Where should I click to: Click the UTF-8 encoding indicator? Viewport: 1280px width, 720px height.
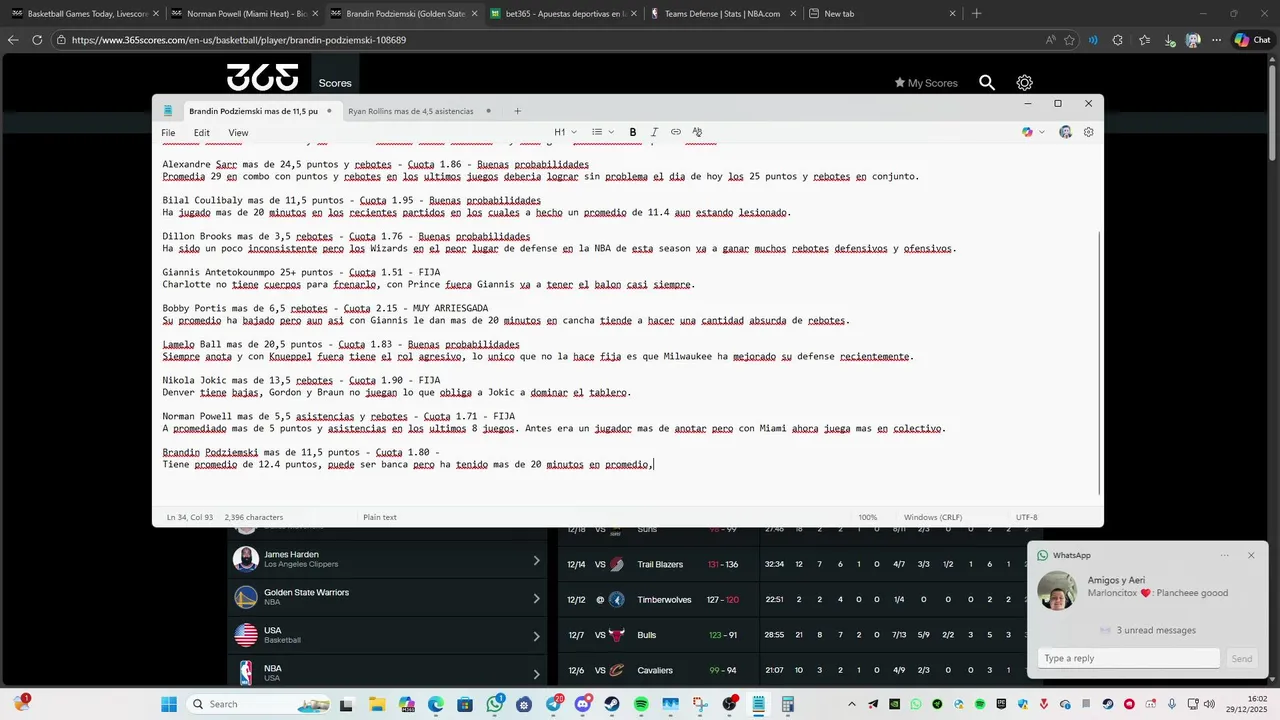(1026, 517)
